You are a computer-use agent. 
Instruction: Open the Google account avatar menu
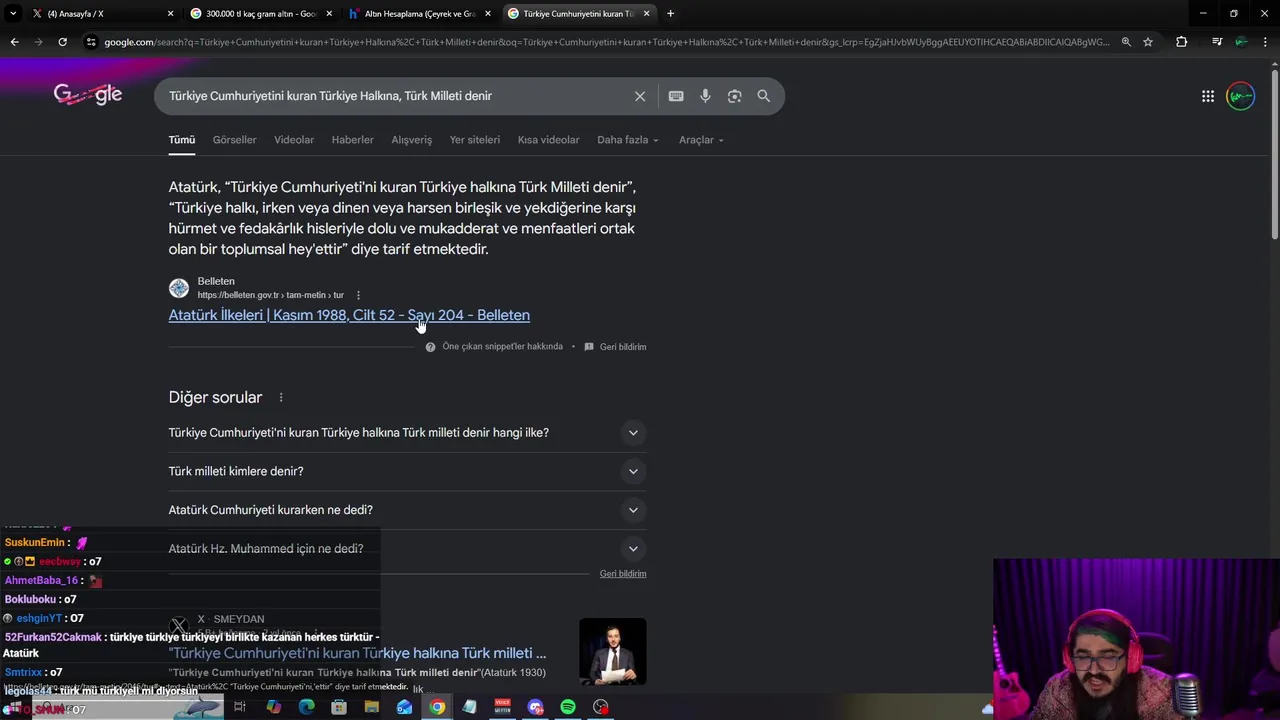[x=1240, y=96]
